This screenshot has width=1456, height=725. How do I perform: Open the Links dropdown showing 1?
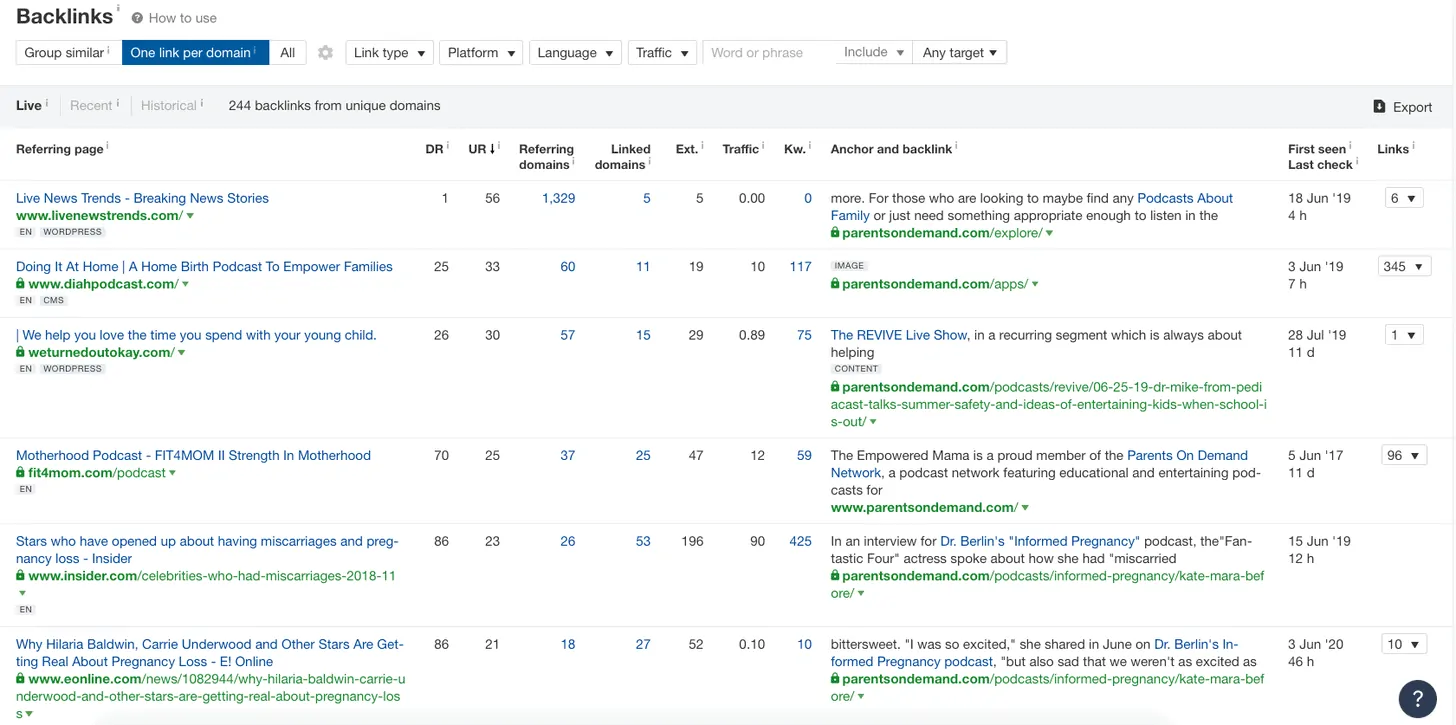click(1403, 336)
